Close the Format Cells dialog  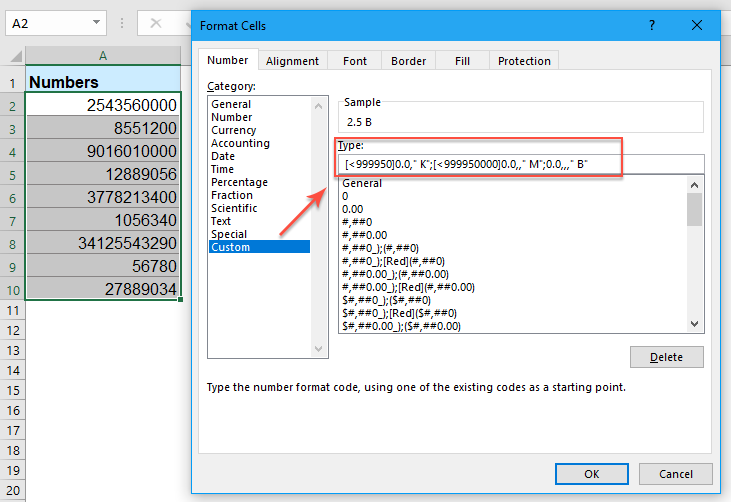click(697, 25)
